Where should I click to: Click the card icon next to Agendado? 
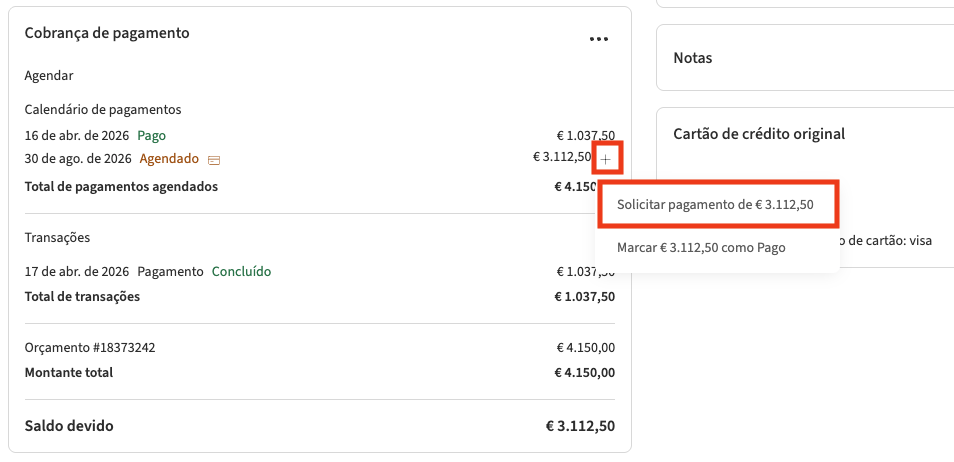pyautogui.click(x=214, y=160)
